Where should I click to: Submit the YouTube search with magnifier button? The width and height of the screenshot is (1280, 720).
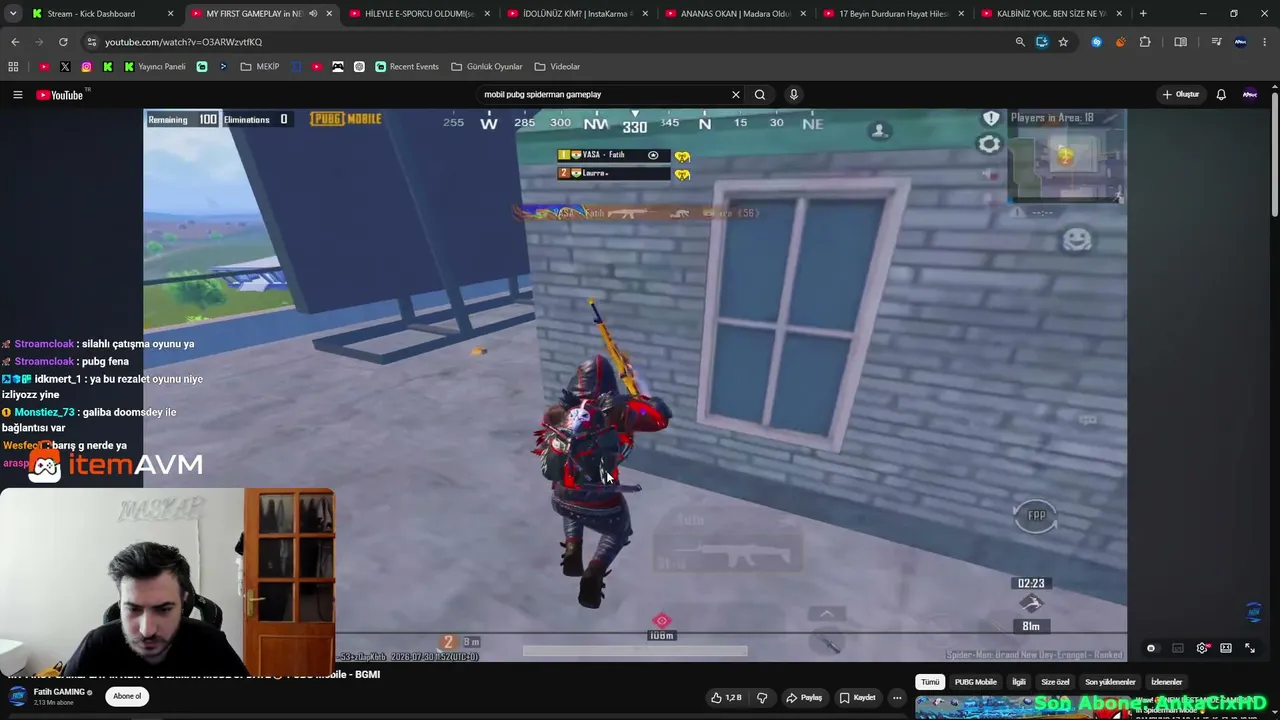(x=760, y=95)
